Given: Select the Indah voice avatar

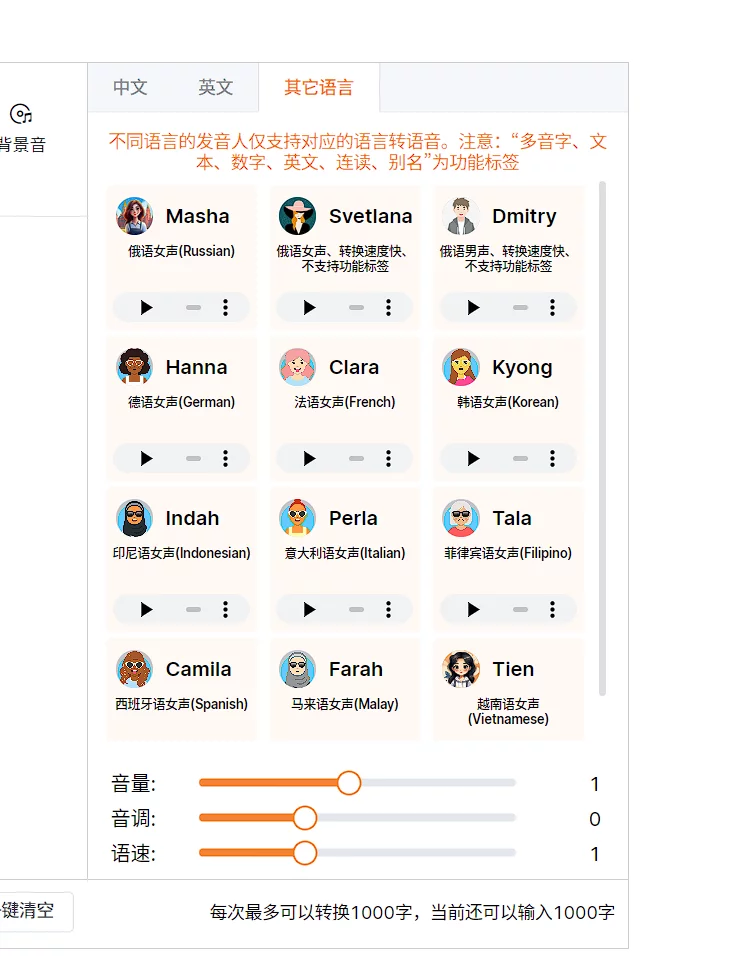Looking at the screenshot, I should (134, 518).
